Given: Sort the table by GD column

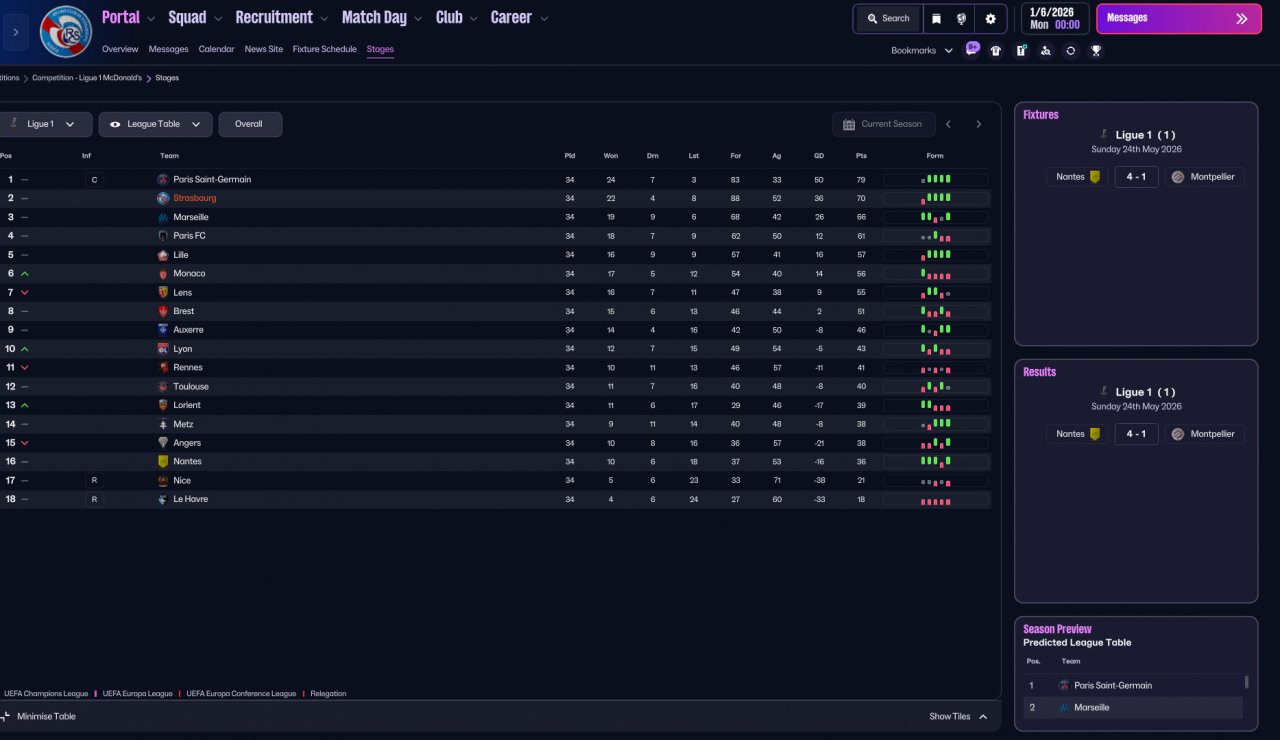Looking at the screenshot, I should (819, 156).
